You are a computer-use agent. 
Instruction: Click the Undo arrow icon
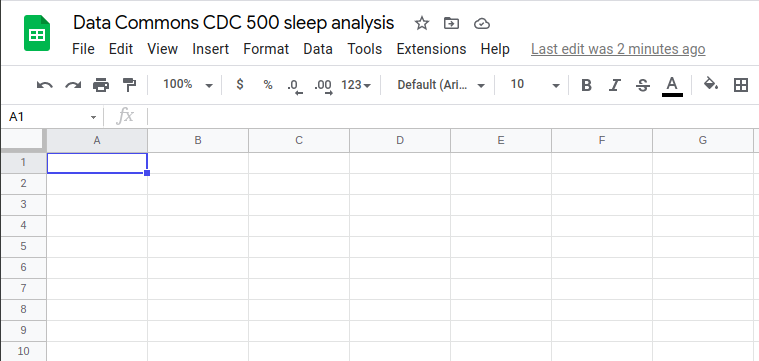pos(45,85)
